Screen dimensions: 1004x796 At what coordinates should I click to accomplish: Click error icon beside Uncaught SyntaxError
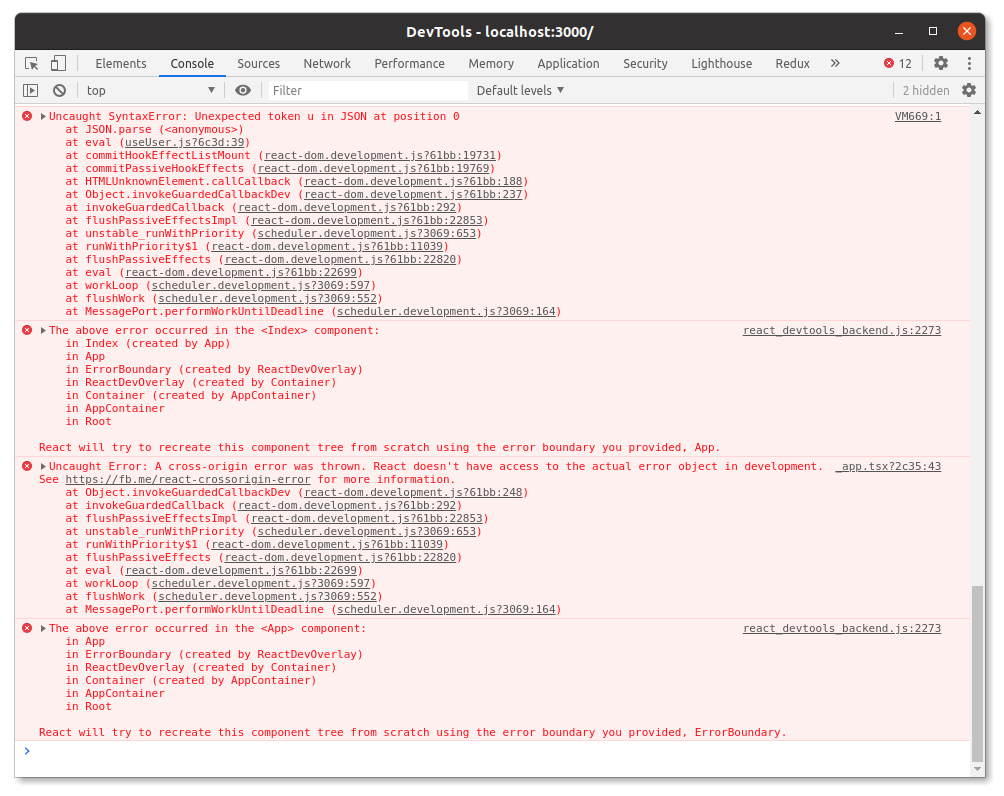point(27,116)
